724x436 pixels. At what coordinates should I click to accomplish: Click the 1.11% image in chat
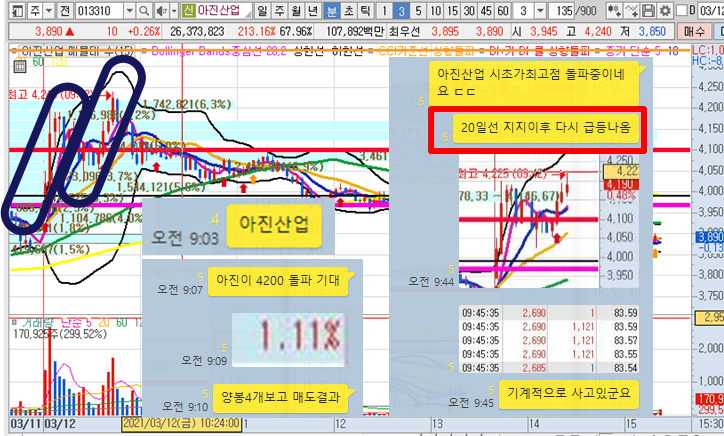[x=289, y=339]
